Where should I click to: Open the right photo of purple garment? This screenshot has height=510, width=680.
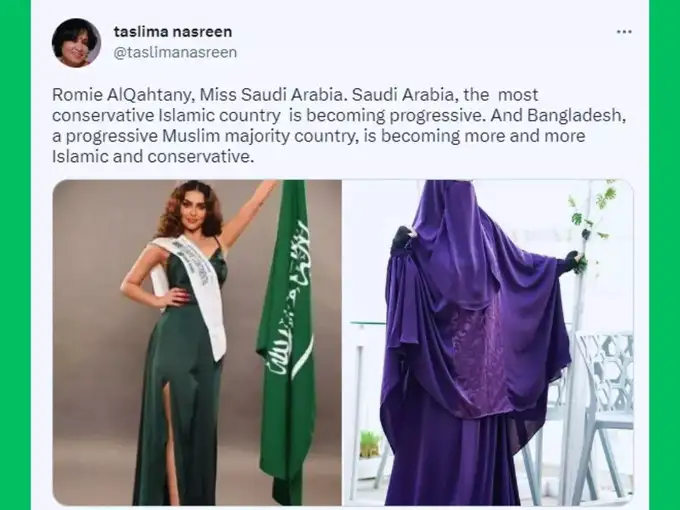click(x=488, y=343)
